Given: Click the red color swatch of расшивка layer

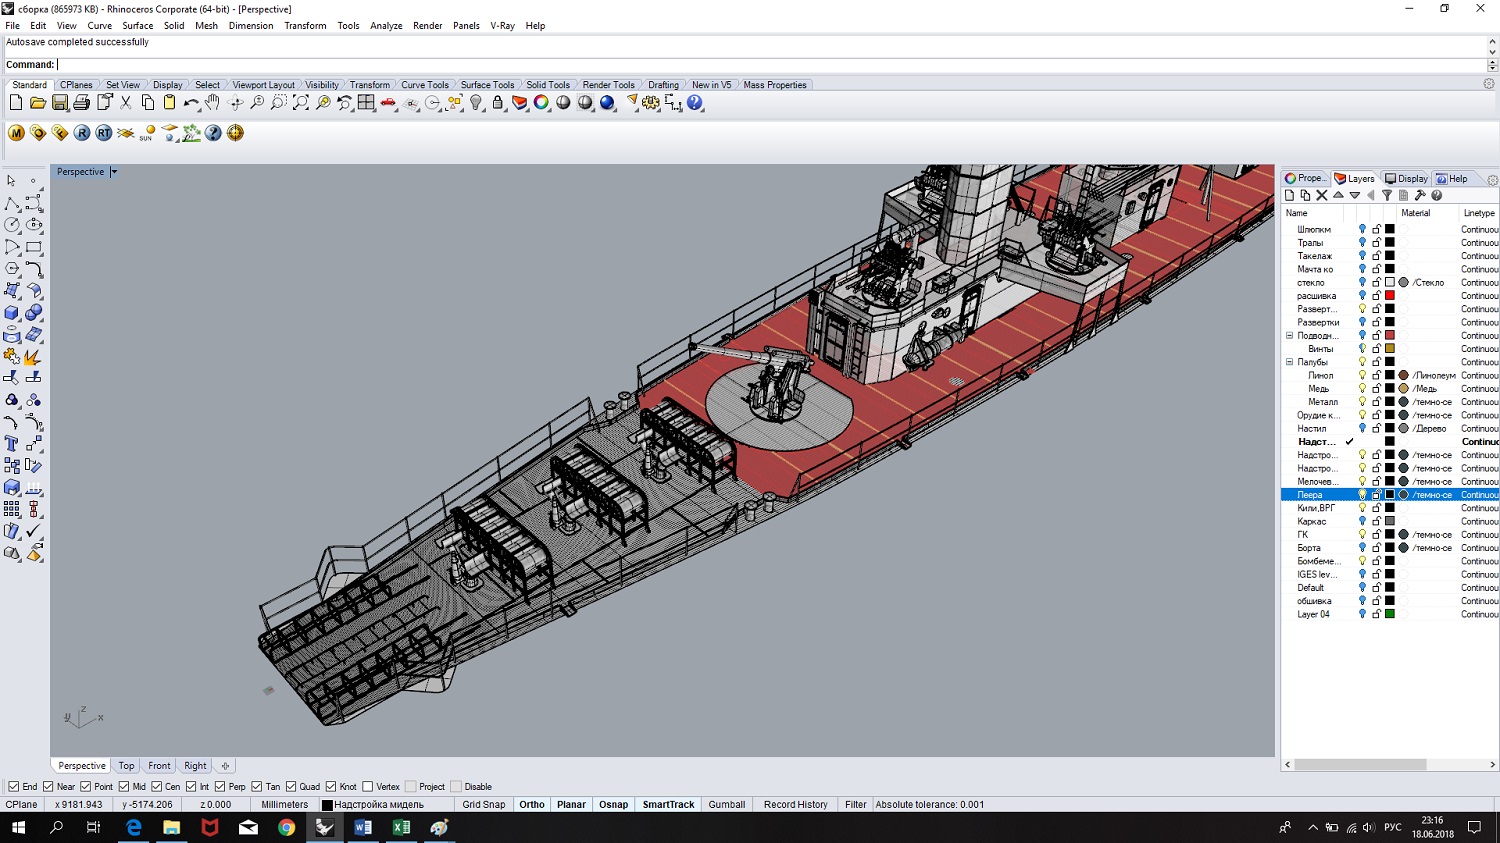Looking at the screenshot, I should (x=1390, y=296).
